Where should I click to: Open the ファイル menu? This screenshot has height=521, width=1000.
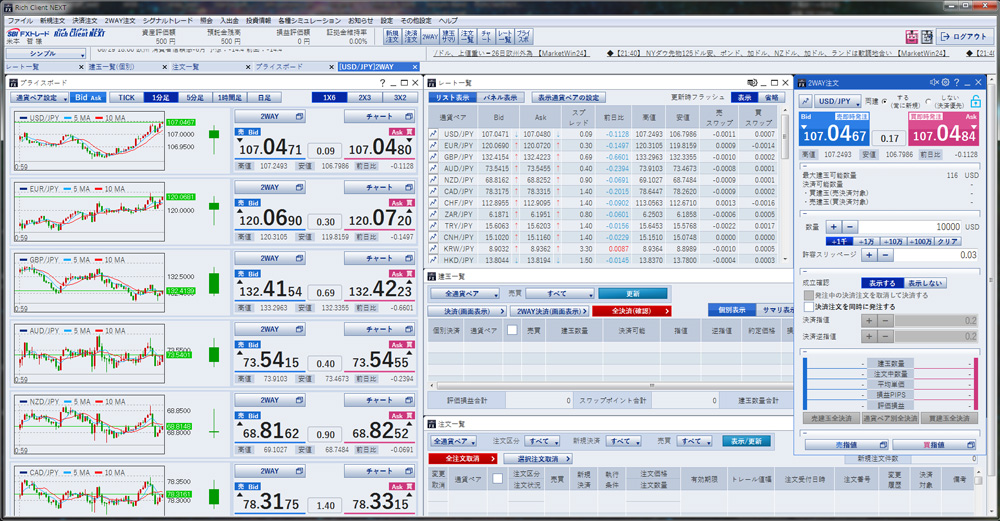(20, 20)
